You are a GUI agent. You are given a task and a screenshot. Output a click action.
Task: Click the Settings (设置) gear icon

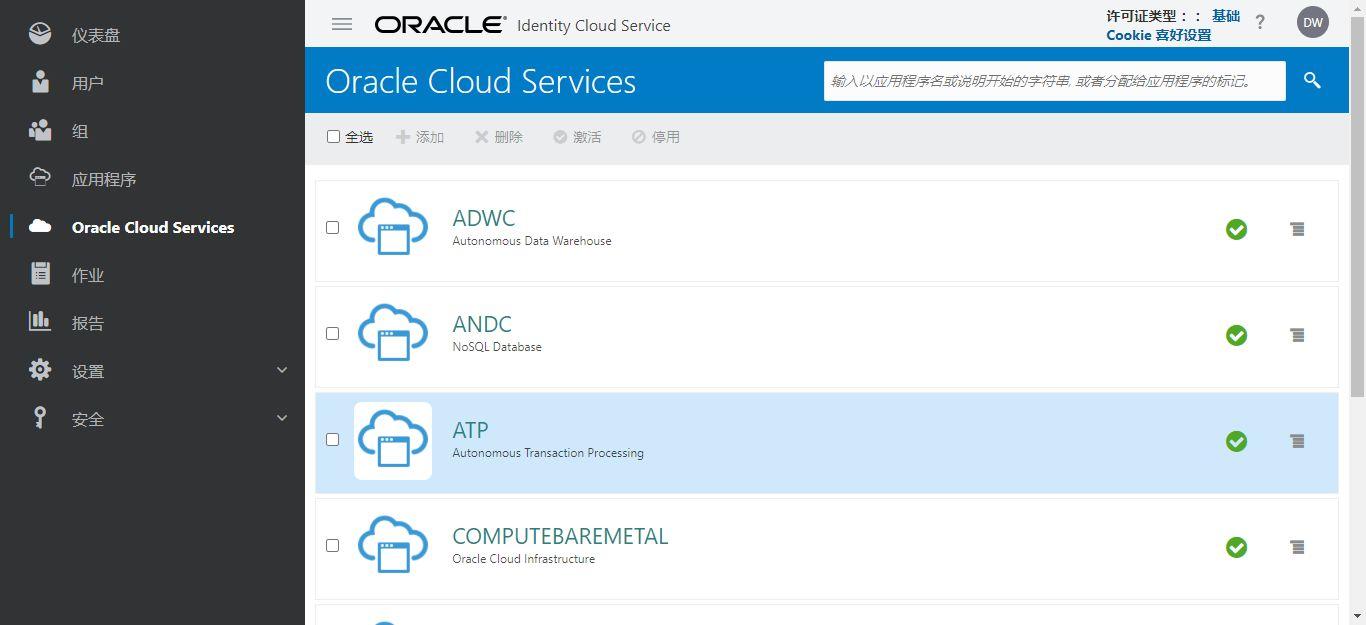point(40,370)
